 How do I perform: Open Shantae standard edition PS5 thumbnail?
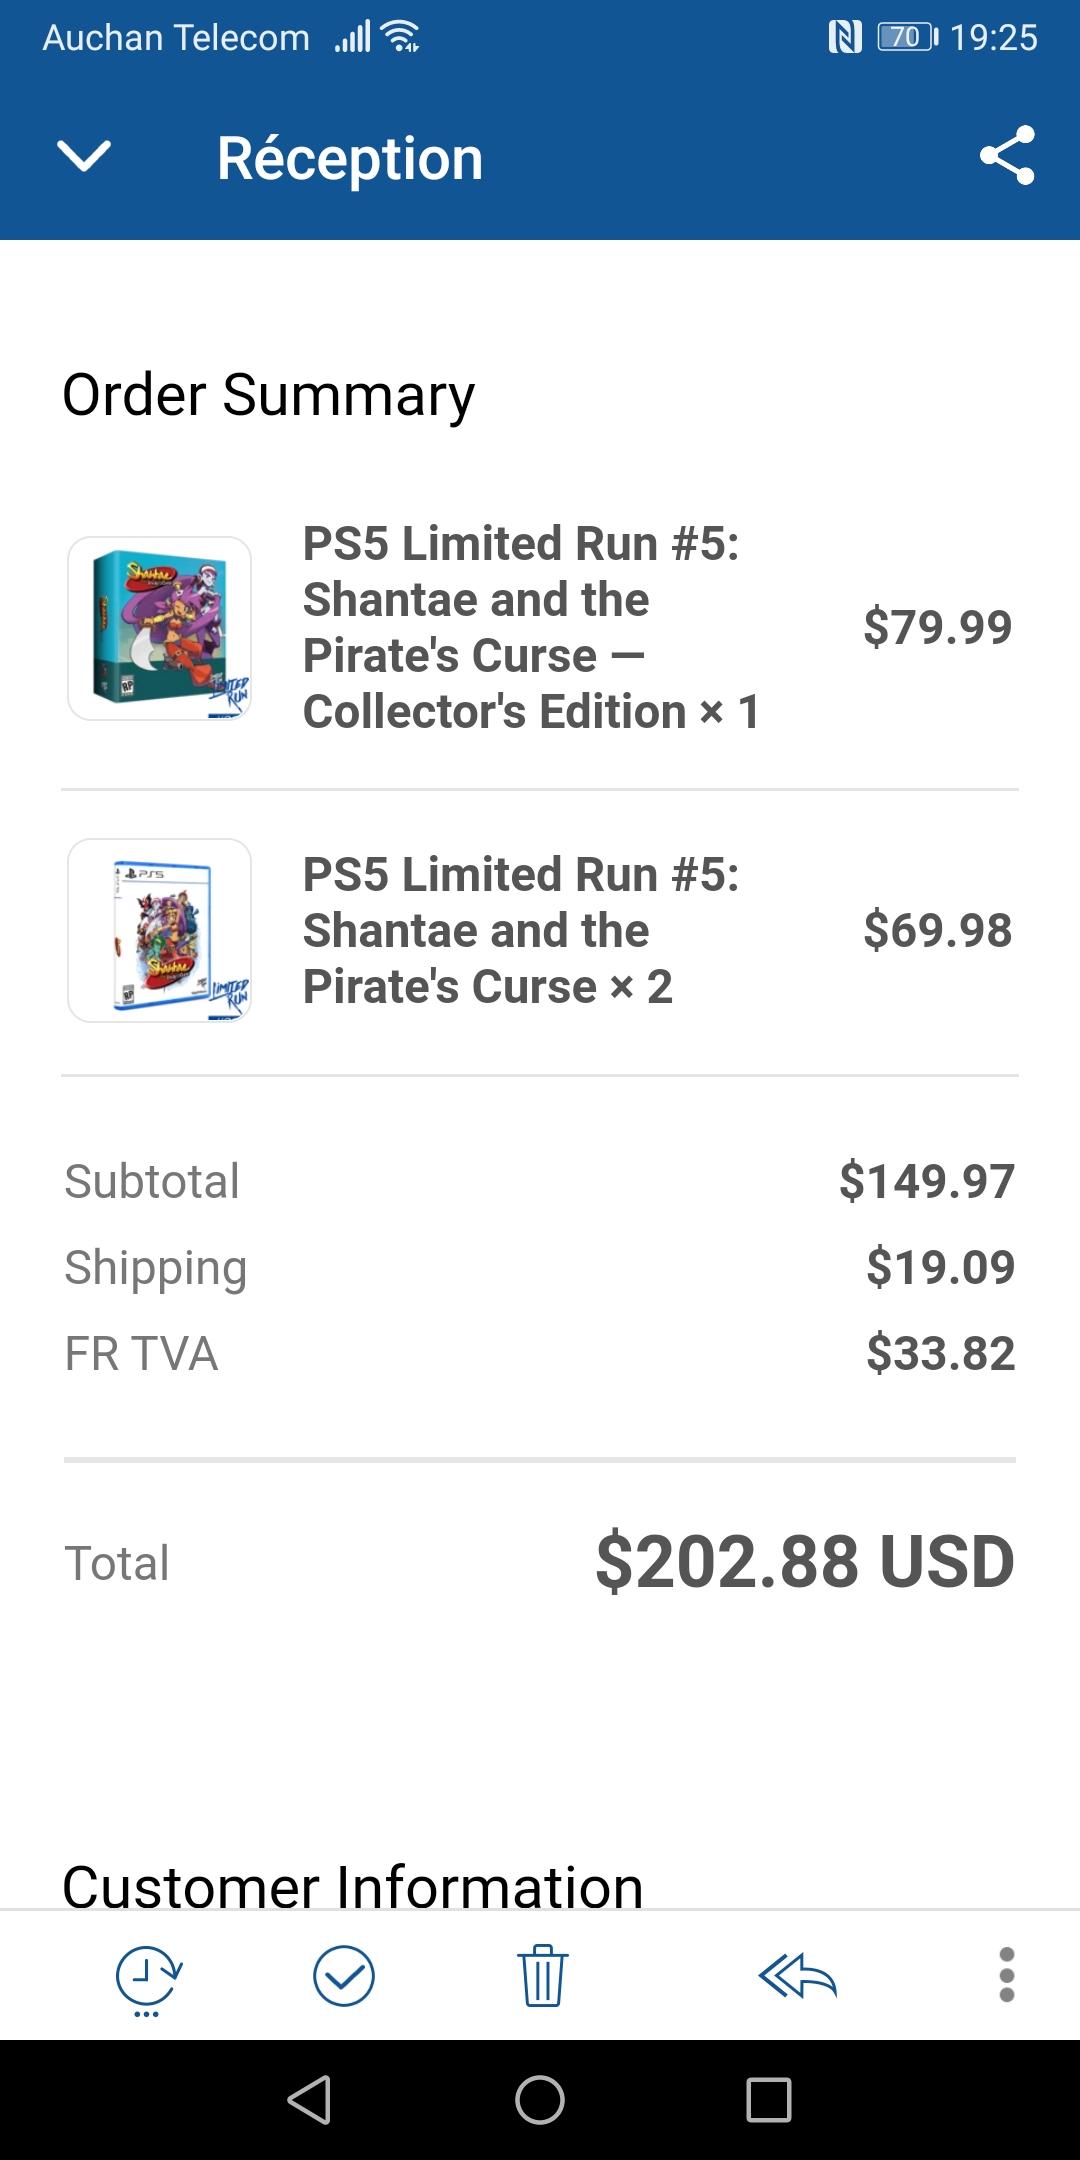[x=160, y=930]
